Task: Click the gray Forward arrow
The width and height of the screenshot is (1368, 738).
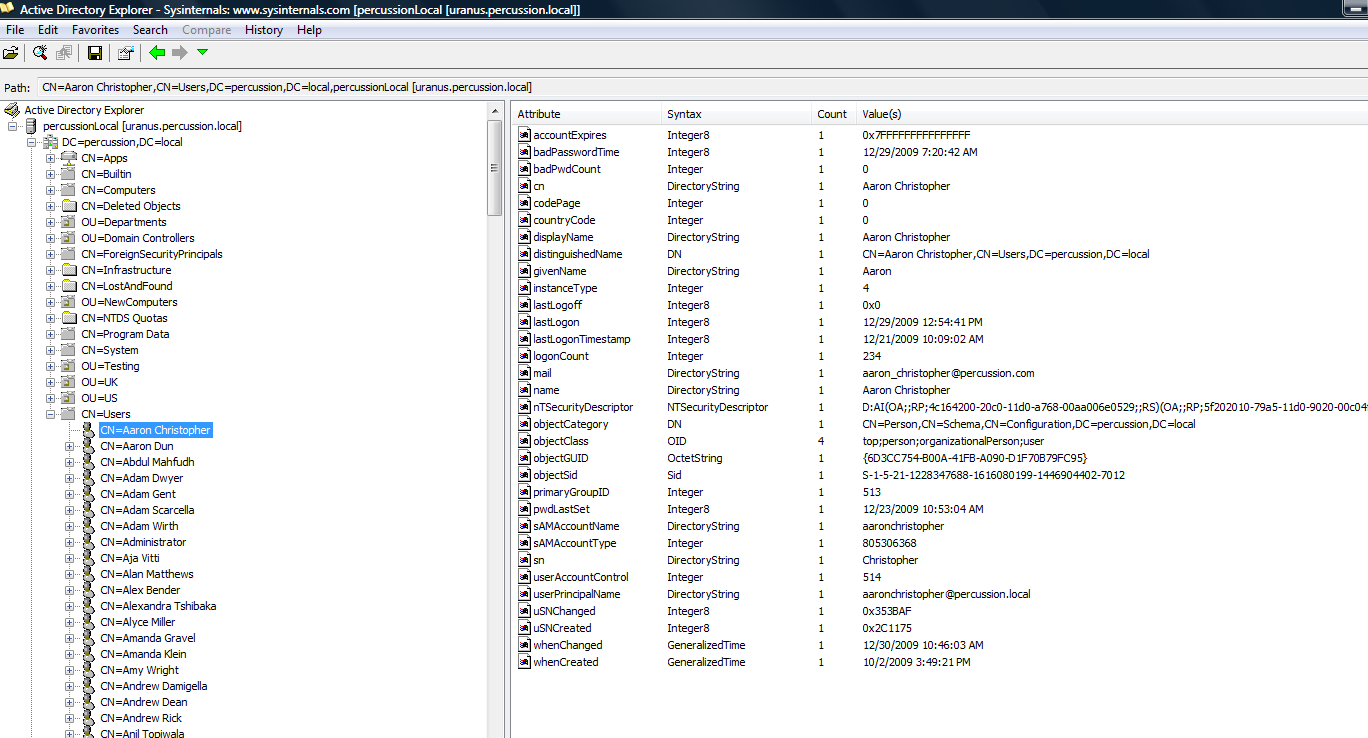Action: [180, 52]
